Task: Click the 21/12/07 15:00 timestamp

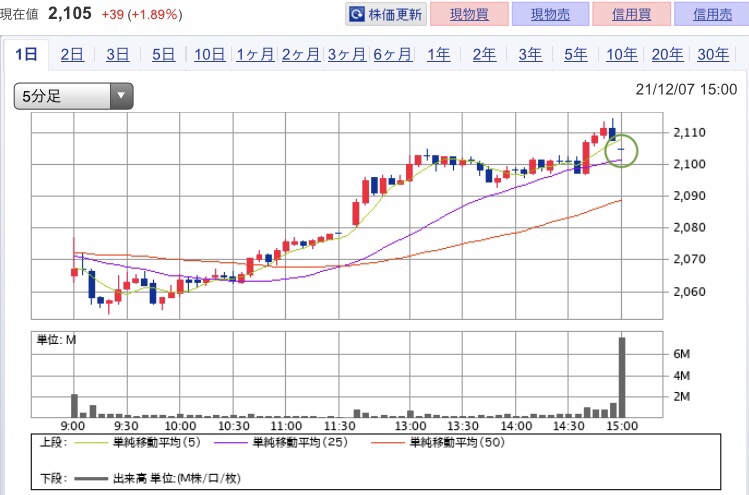Action: tap(686, 89)
